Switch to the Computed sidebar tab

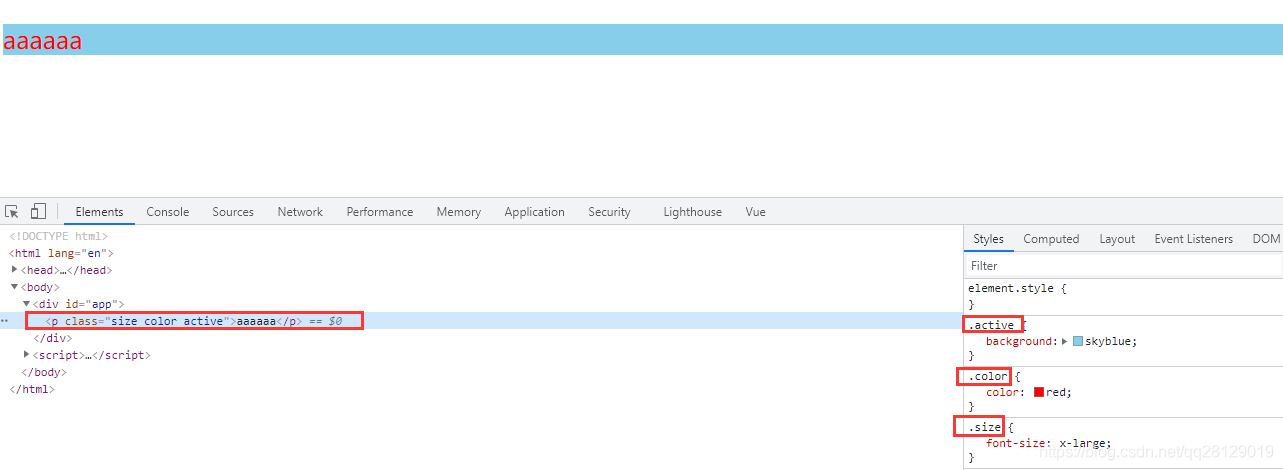[x=1051, y=239]
